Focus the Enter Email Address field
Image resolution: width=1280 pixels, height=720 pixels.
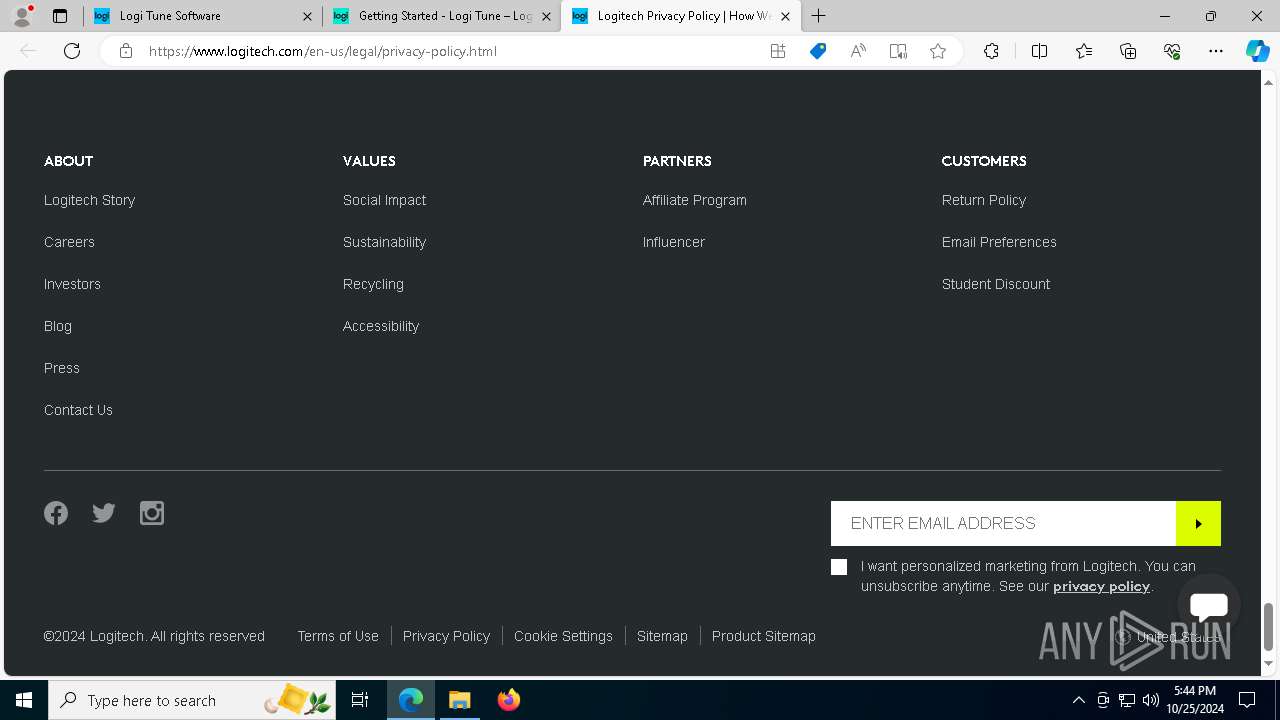click(1003, 524)
